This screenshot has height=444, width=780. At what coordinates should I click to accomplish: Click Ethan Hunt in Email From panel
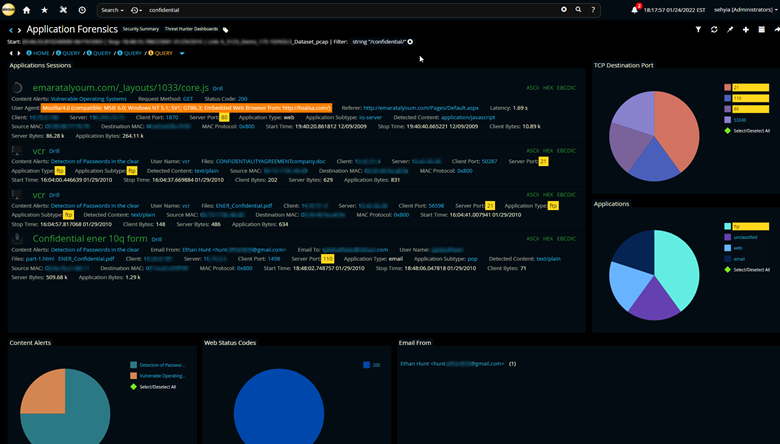[x=452, y=364]
